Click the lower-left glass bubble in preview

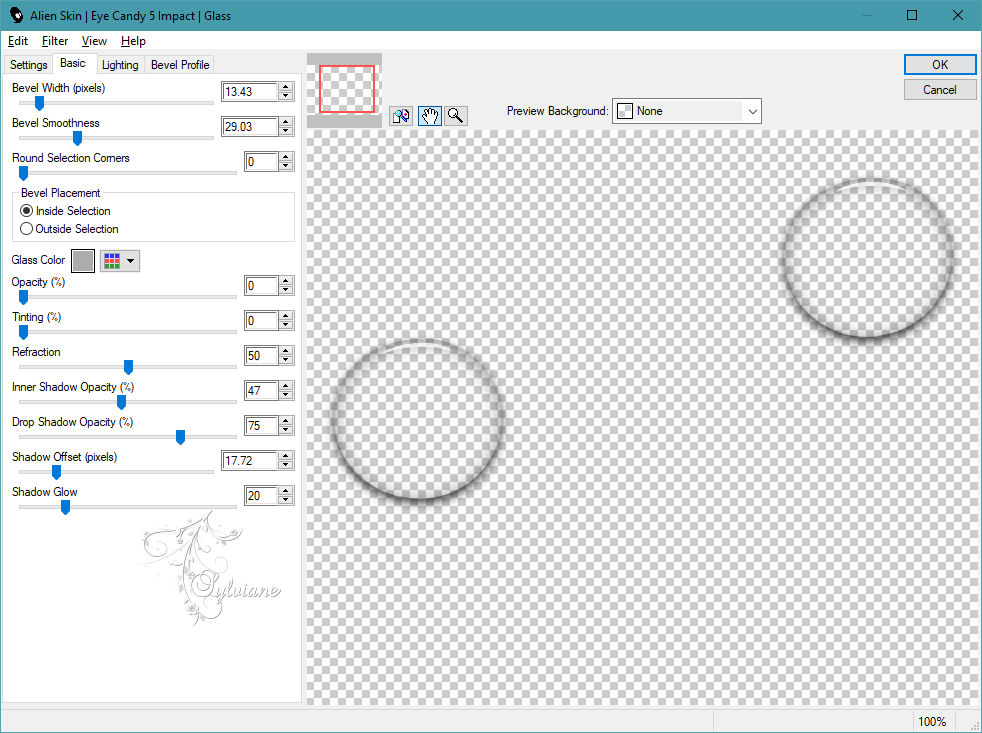tap(418, 420)
